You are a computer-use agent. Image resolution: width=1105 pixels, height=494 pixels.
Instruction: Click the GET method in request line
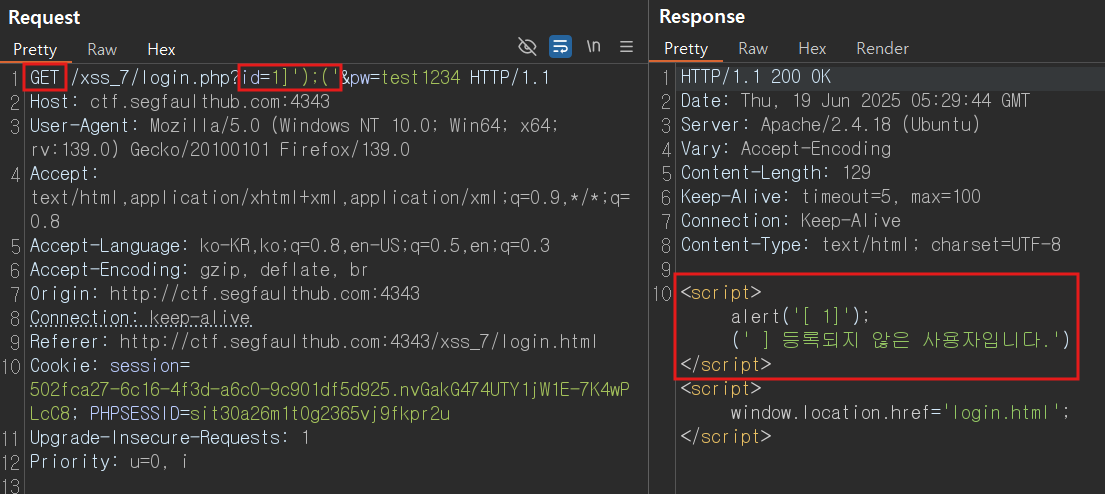coord(45,78)
